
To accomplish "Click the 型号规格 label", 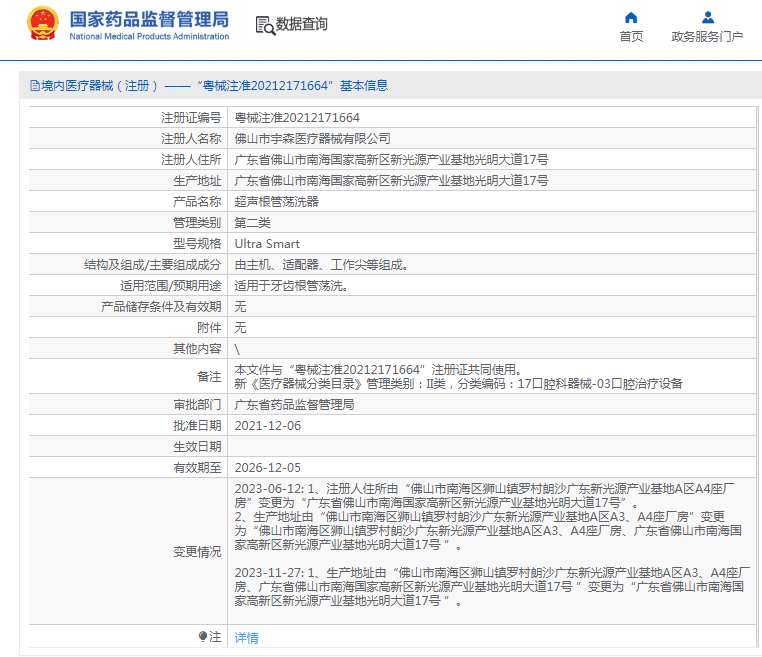I will pos(197,243).
